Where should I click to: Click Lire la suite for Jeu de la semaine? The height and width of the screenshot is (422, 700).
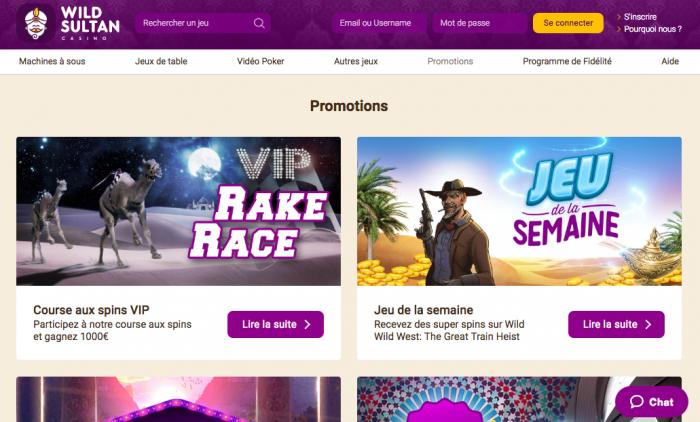coord(616,324)
